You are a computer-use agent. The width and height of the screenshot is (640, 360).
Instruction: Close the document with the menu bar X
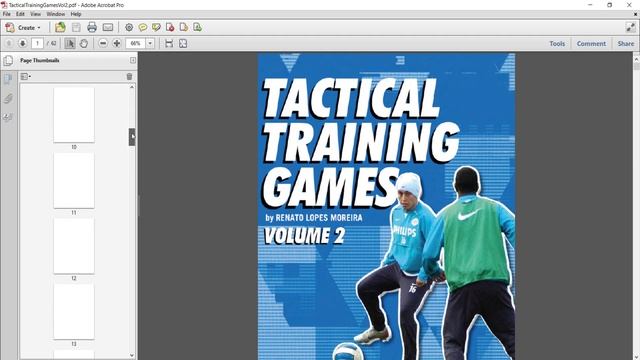[635, 14]
